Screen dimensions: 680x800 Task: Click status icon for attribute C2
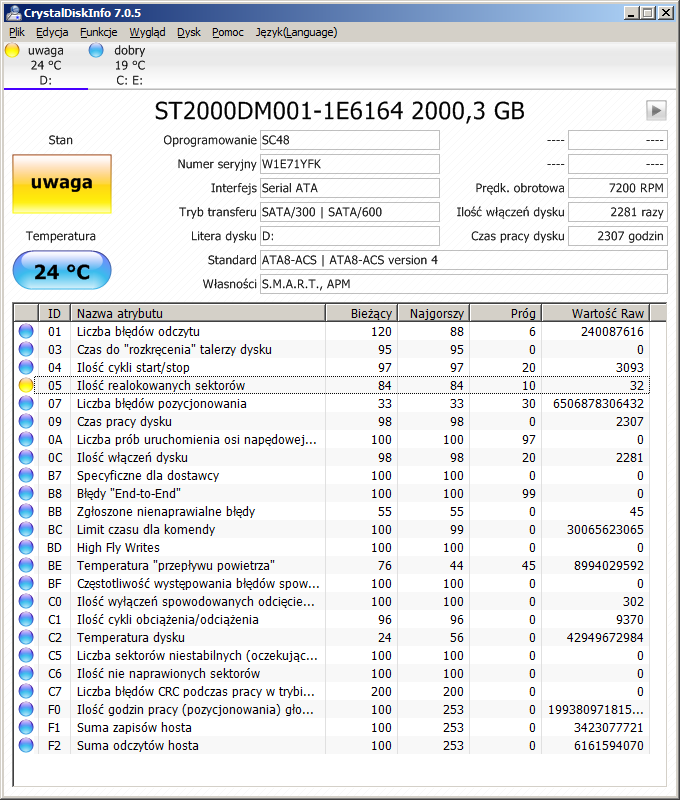click(26, 637)
